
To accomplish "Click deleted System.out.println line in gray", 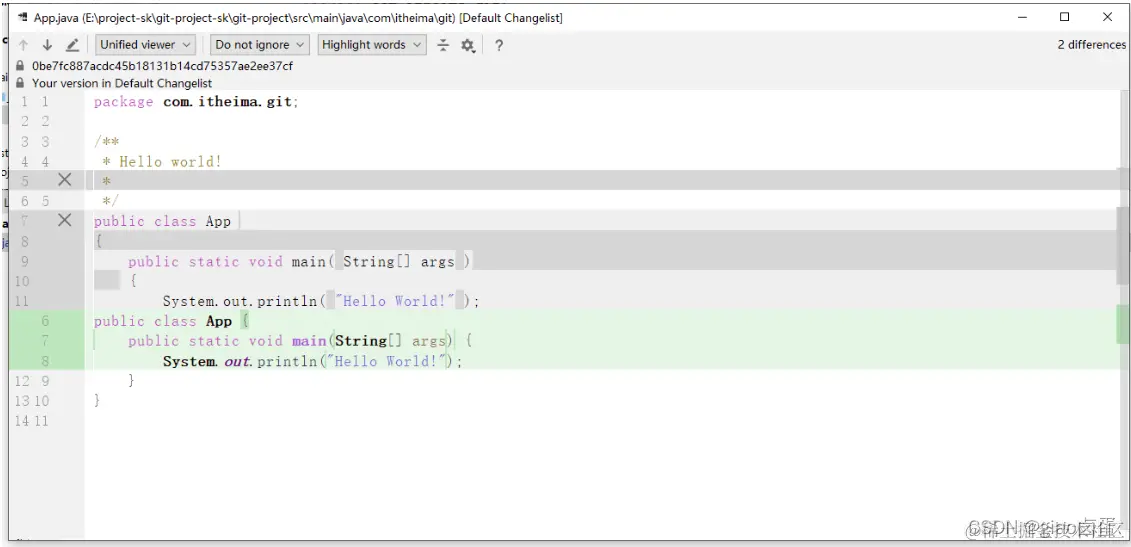I will 321,301.
